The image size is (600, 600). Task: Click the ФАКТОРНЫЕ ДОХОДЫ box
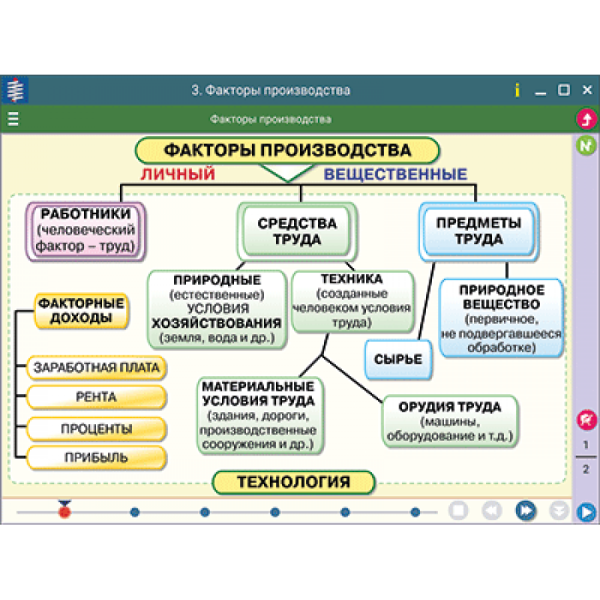(81, 311)
